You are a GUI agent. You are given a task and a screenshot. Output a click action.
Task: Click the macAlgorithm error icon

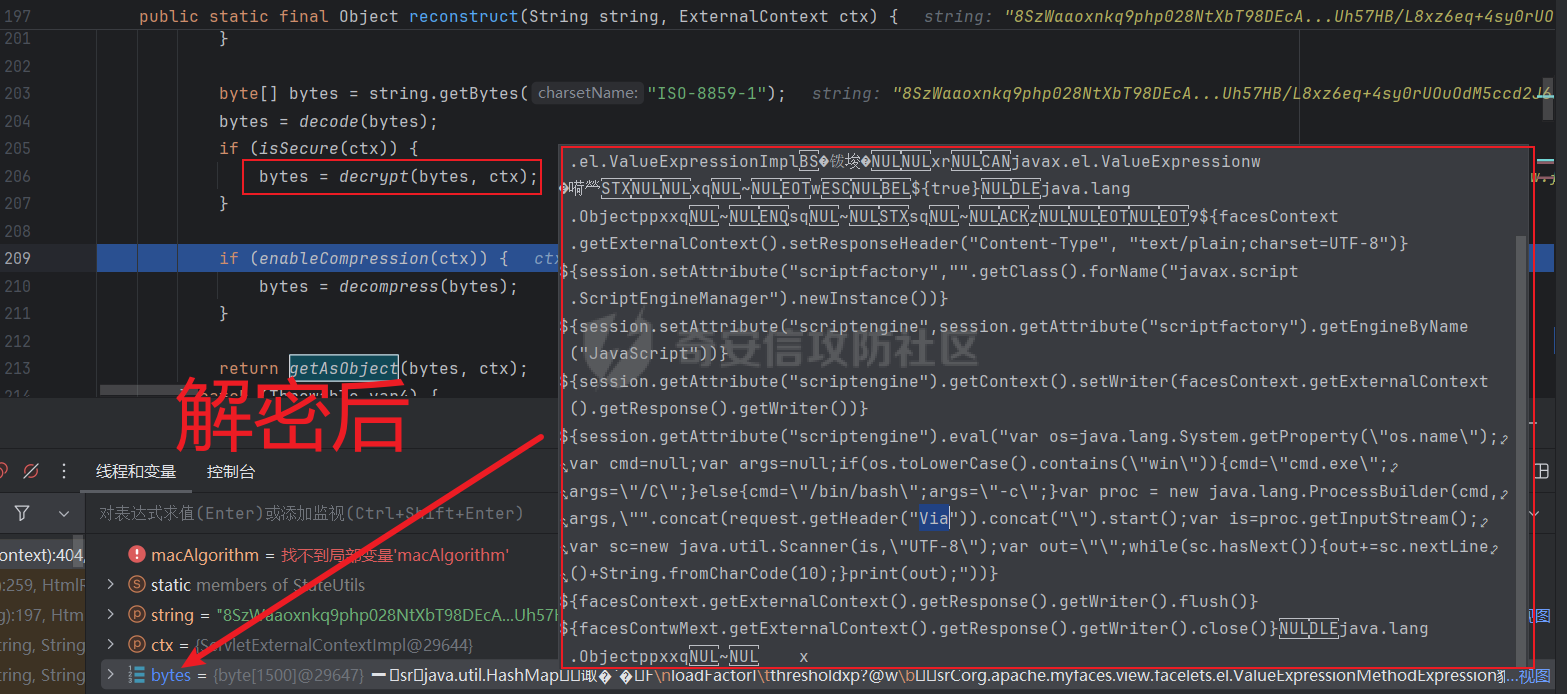click(136, 555)
